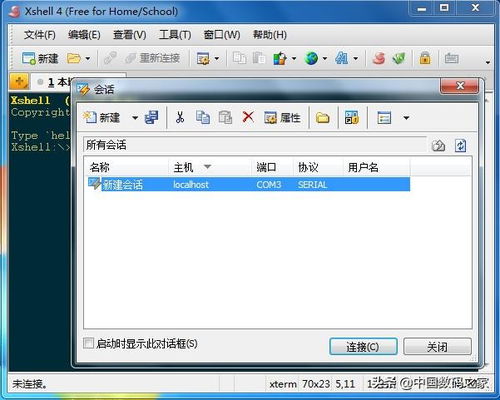Click the cut scissors icon in session dialog

tap(180, 117)
